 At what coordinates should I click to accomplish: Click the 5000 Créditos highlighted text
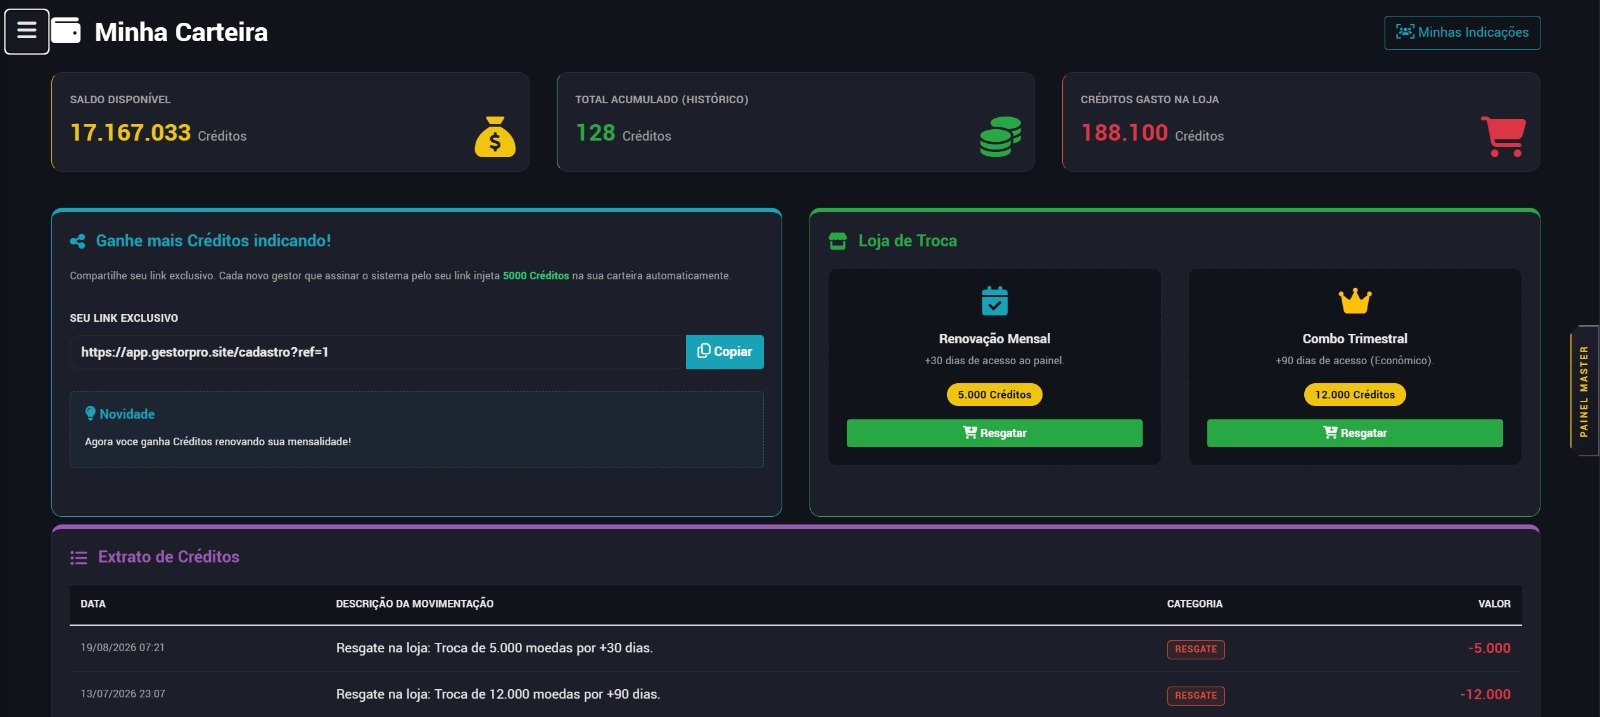coord(536,276)
